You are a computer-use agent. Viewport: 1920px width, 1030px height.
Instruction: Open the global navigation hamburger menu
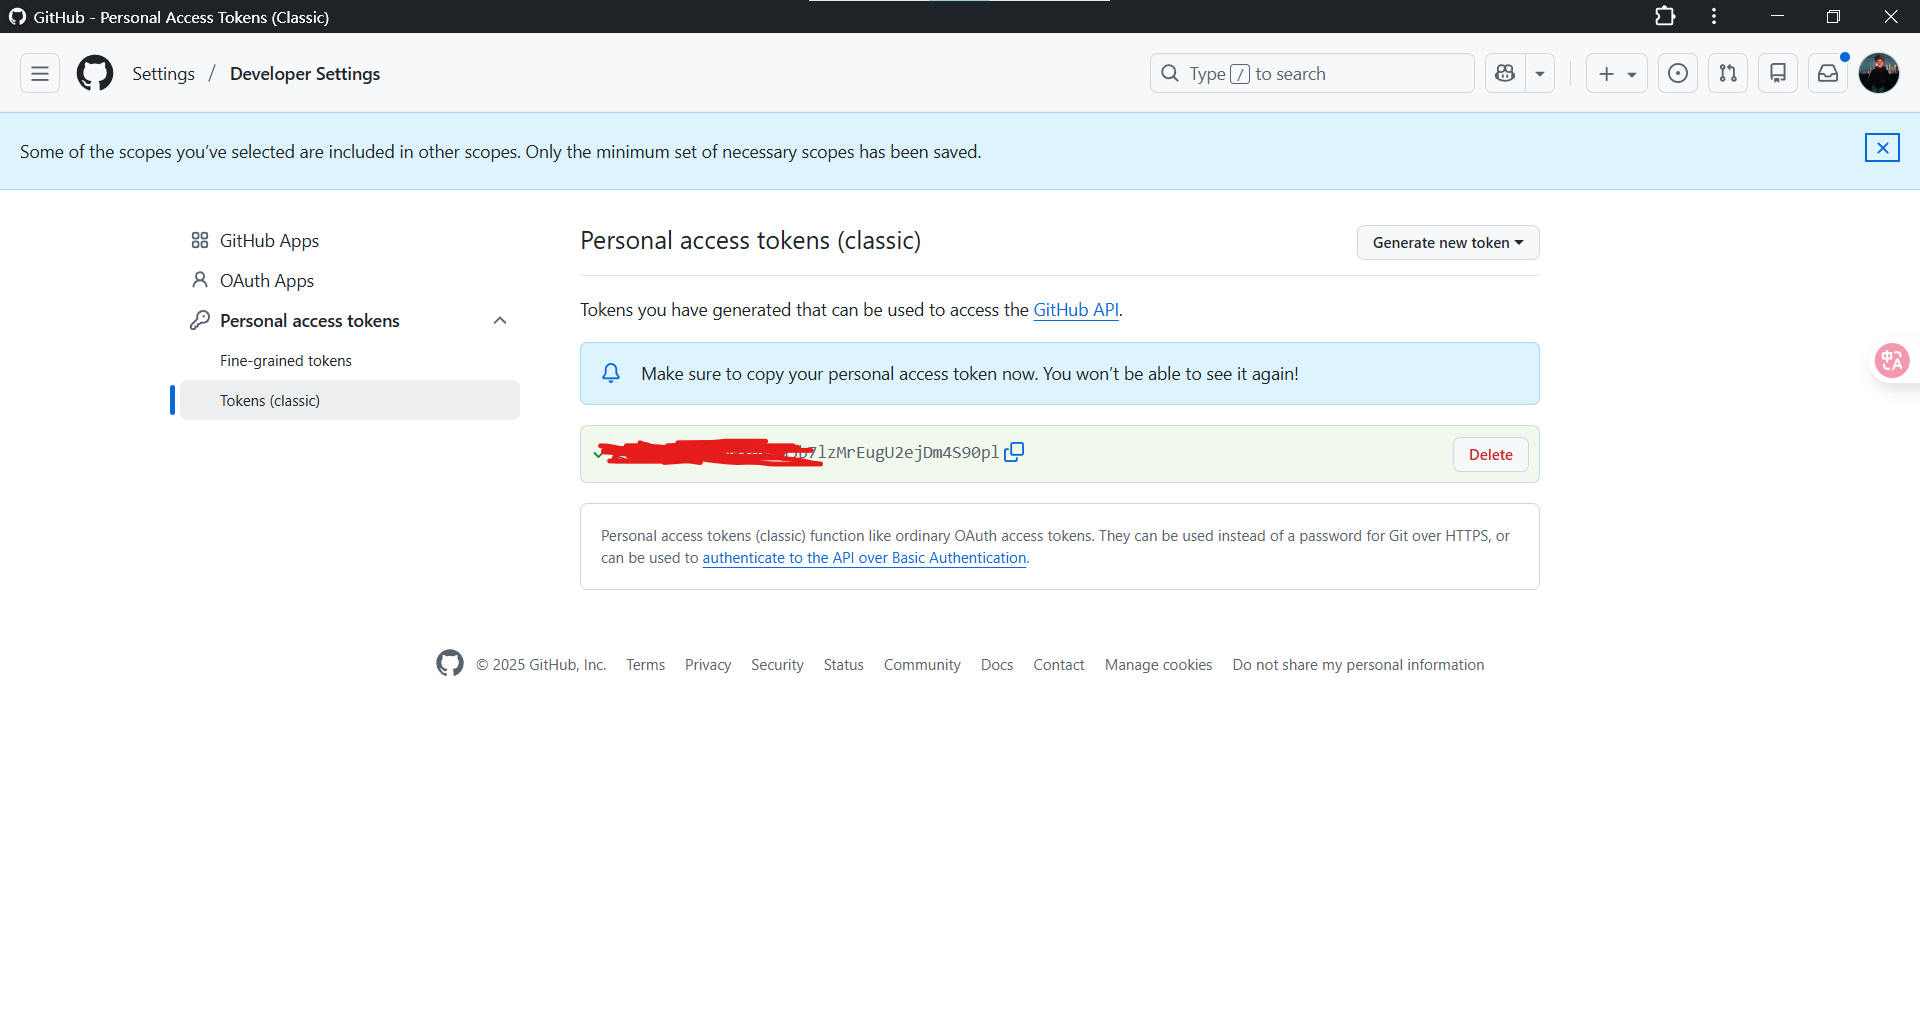(40, 73)
